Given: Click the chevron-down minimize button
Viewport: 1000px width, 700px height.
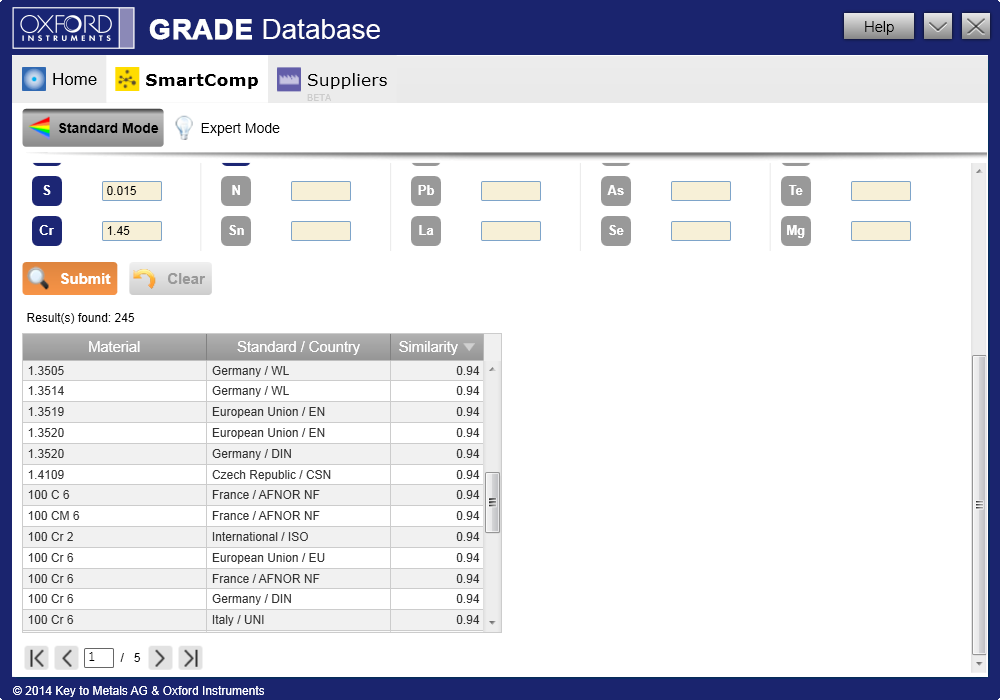Looking at the screenshot, I should (938, 27).
